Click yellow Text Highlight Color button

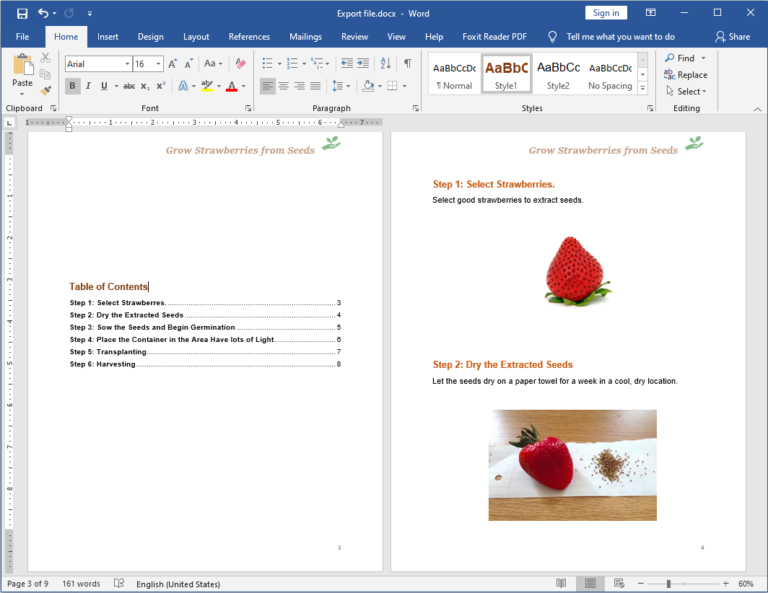[x=207, y=86]
